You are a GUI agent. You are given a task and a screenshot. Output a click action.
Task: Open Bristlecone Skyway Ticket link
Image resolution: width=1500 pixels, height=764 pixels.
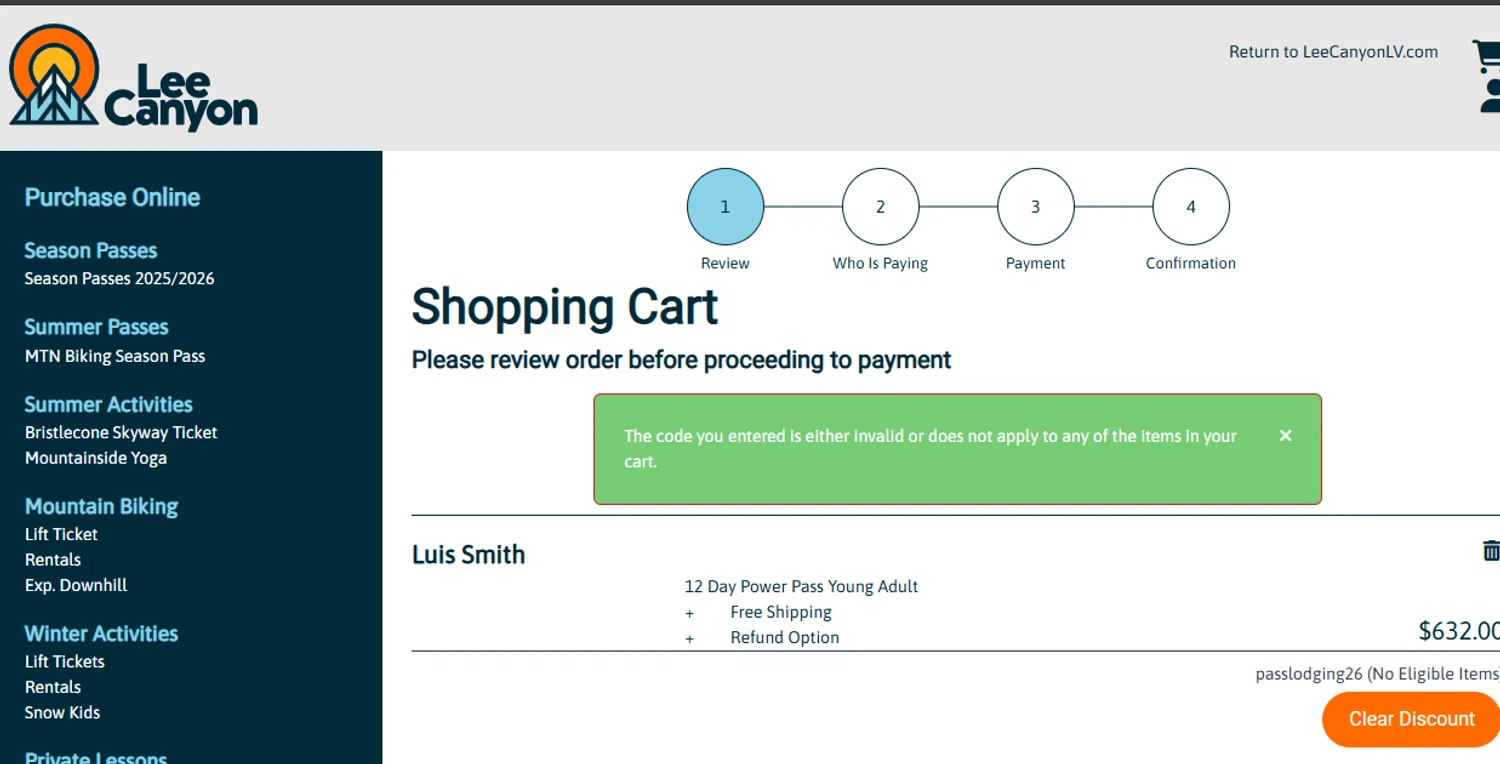pyautogui.click(x=121, y=432)
